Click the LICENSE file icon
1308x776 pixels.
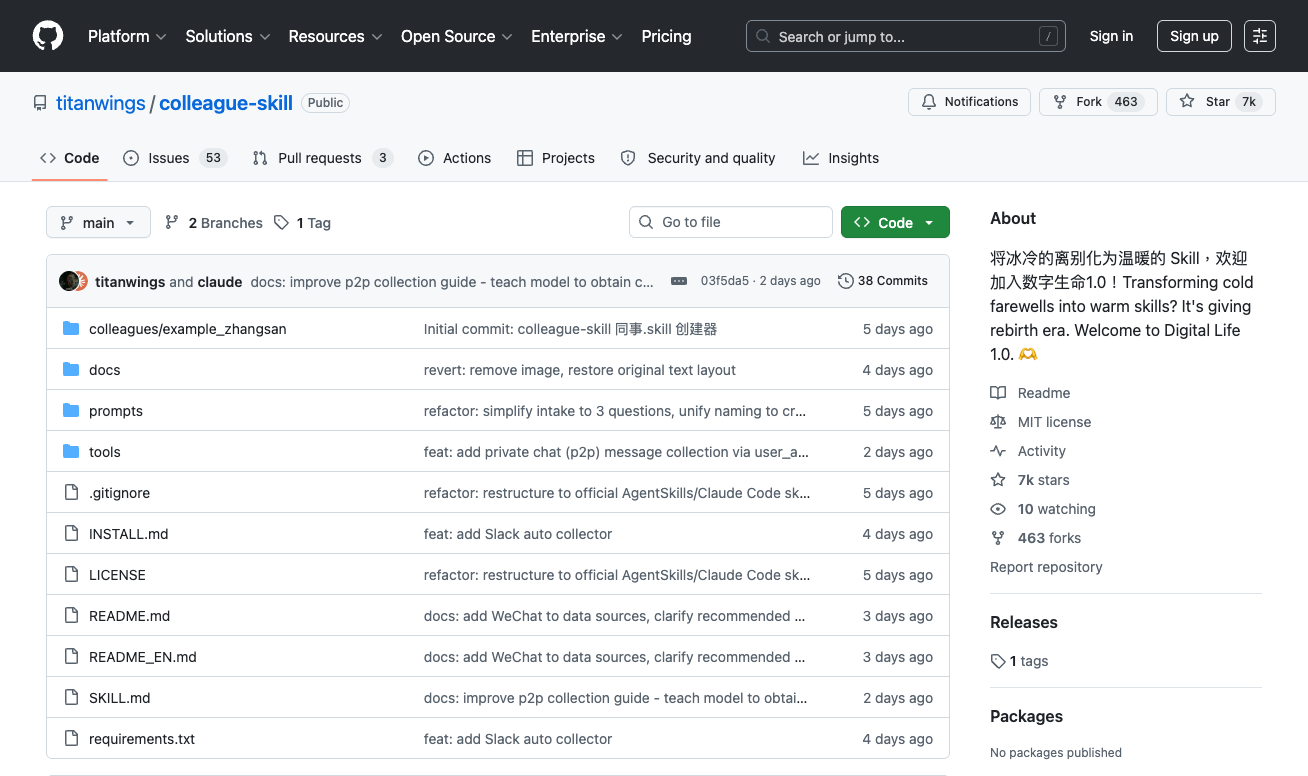tap(71, 574)
